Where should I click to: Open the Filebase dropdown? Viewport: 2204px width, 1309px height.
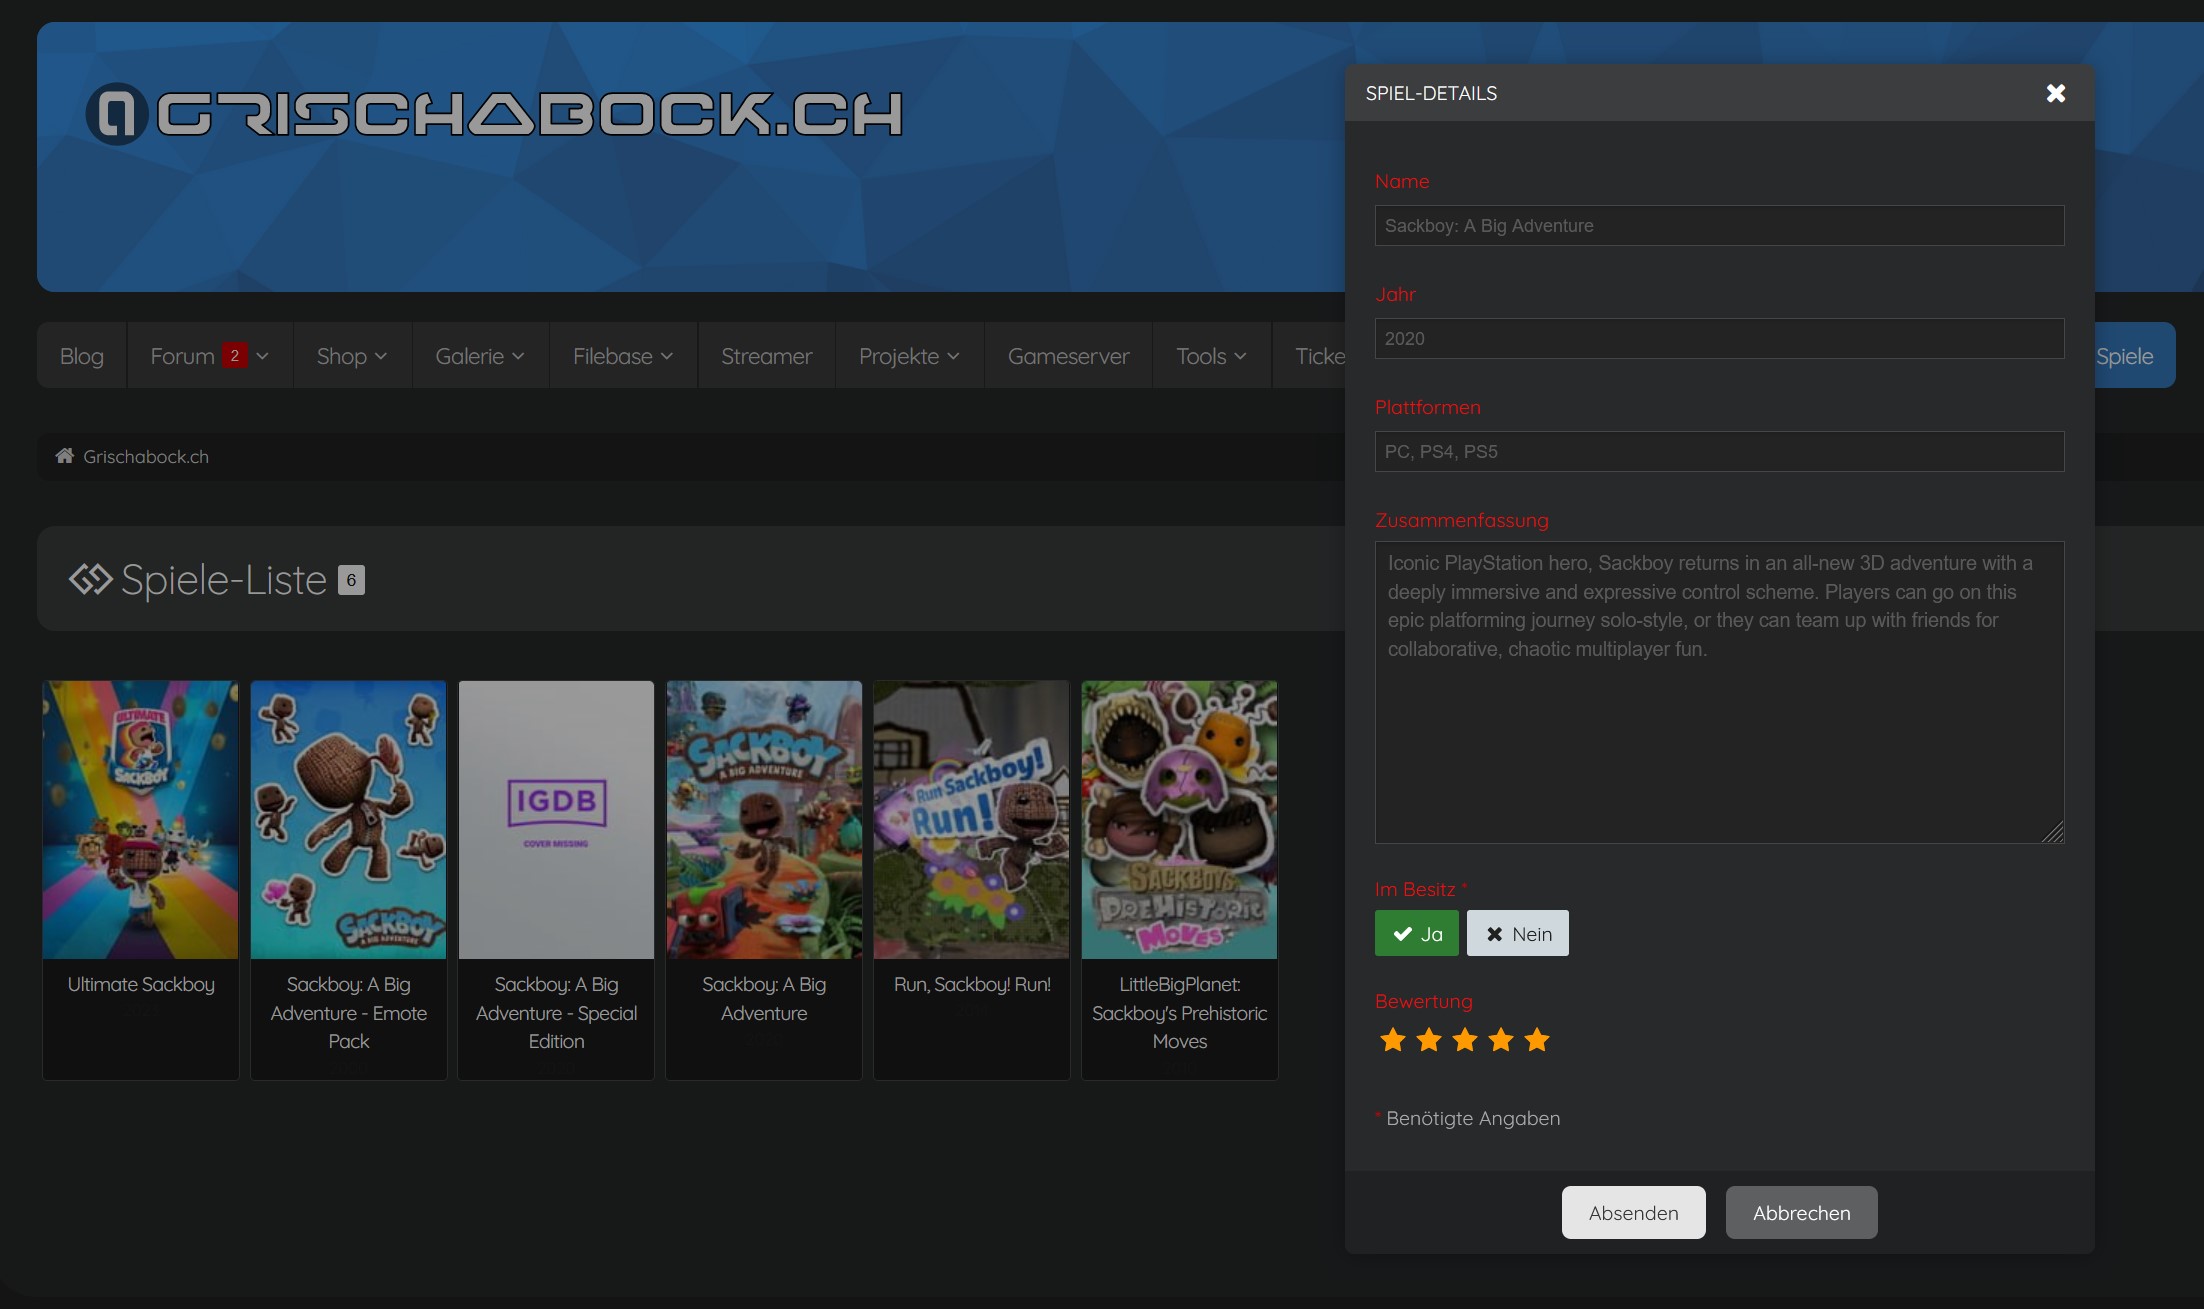[x=622, y=356]
